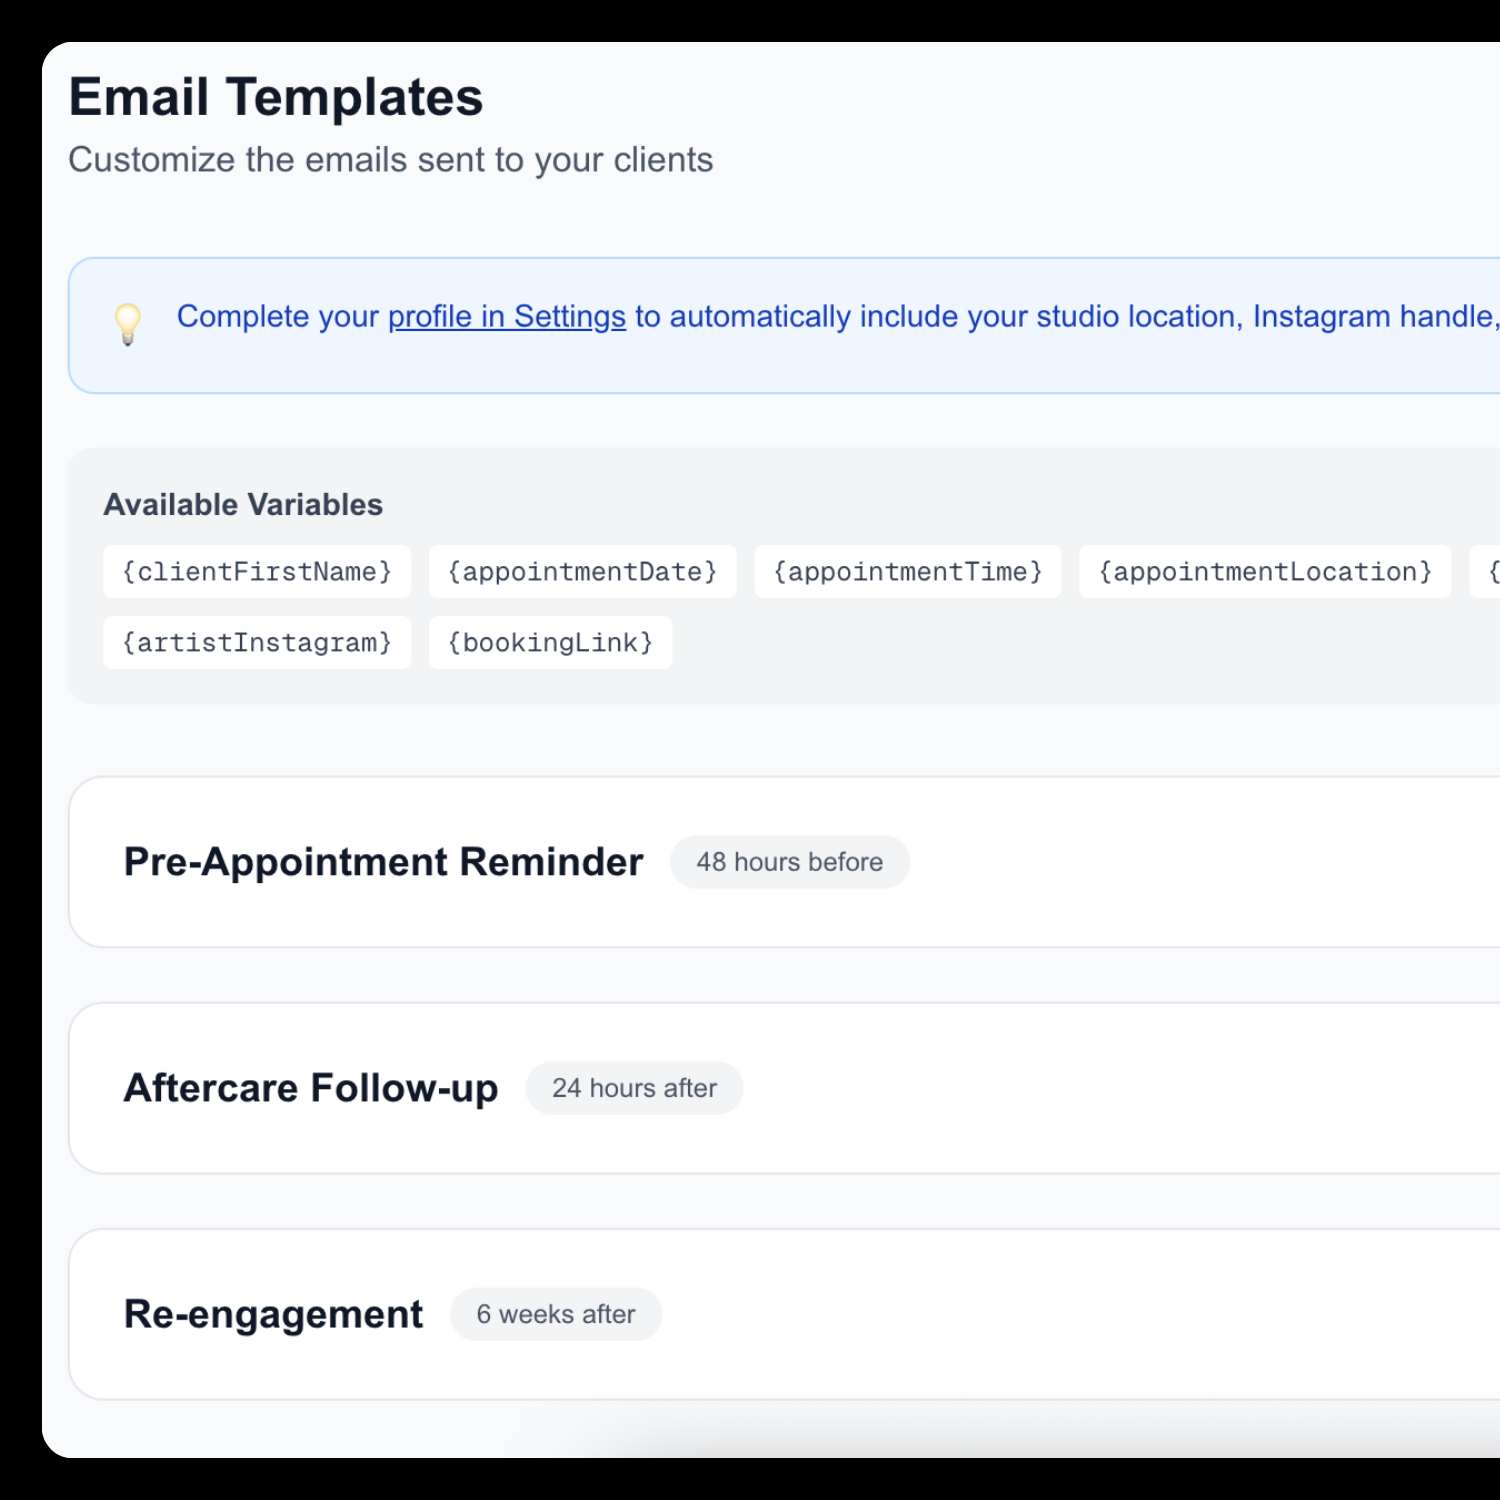Insert the {appointmentDate} variable
The width and height of the screenshot is (1500, 1500).
coord(582,571)
